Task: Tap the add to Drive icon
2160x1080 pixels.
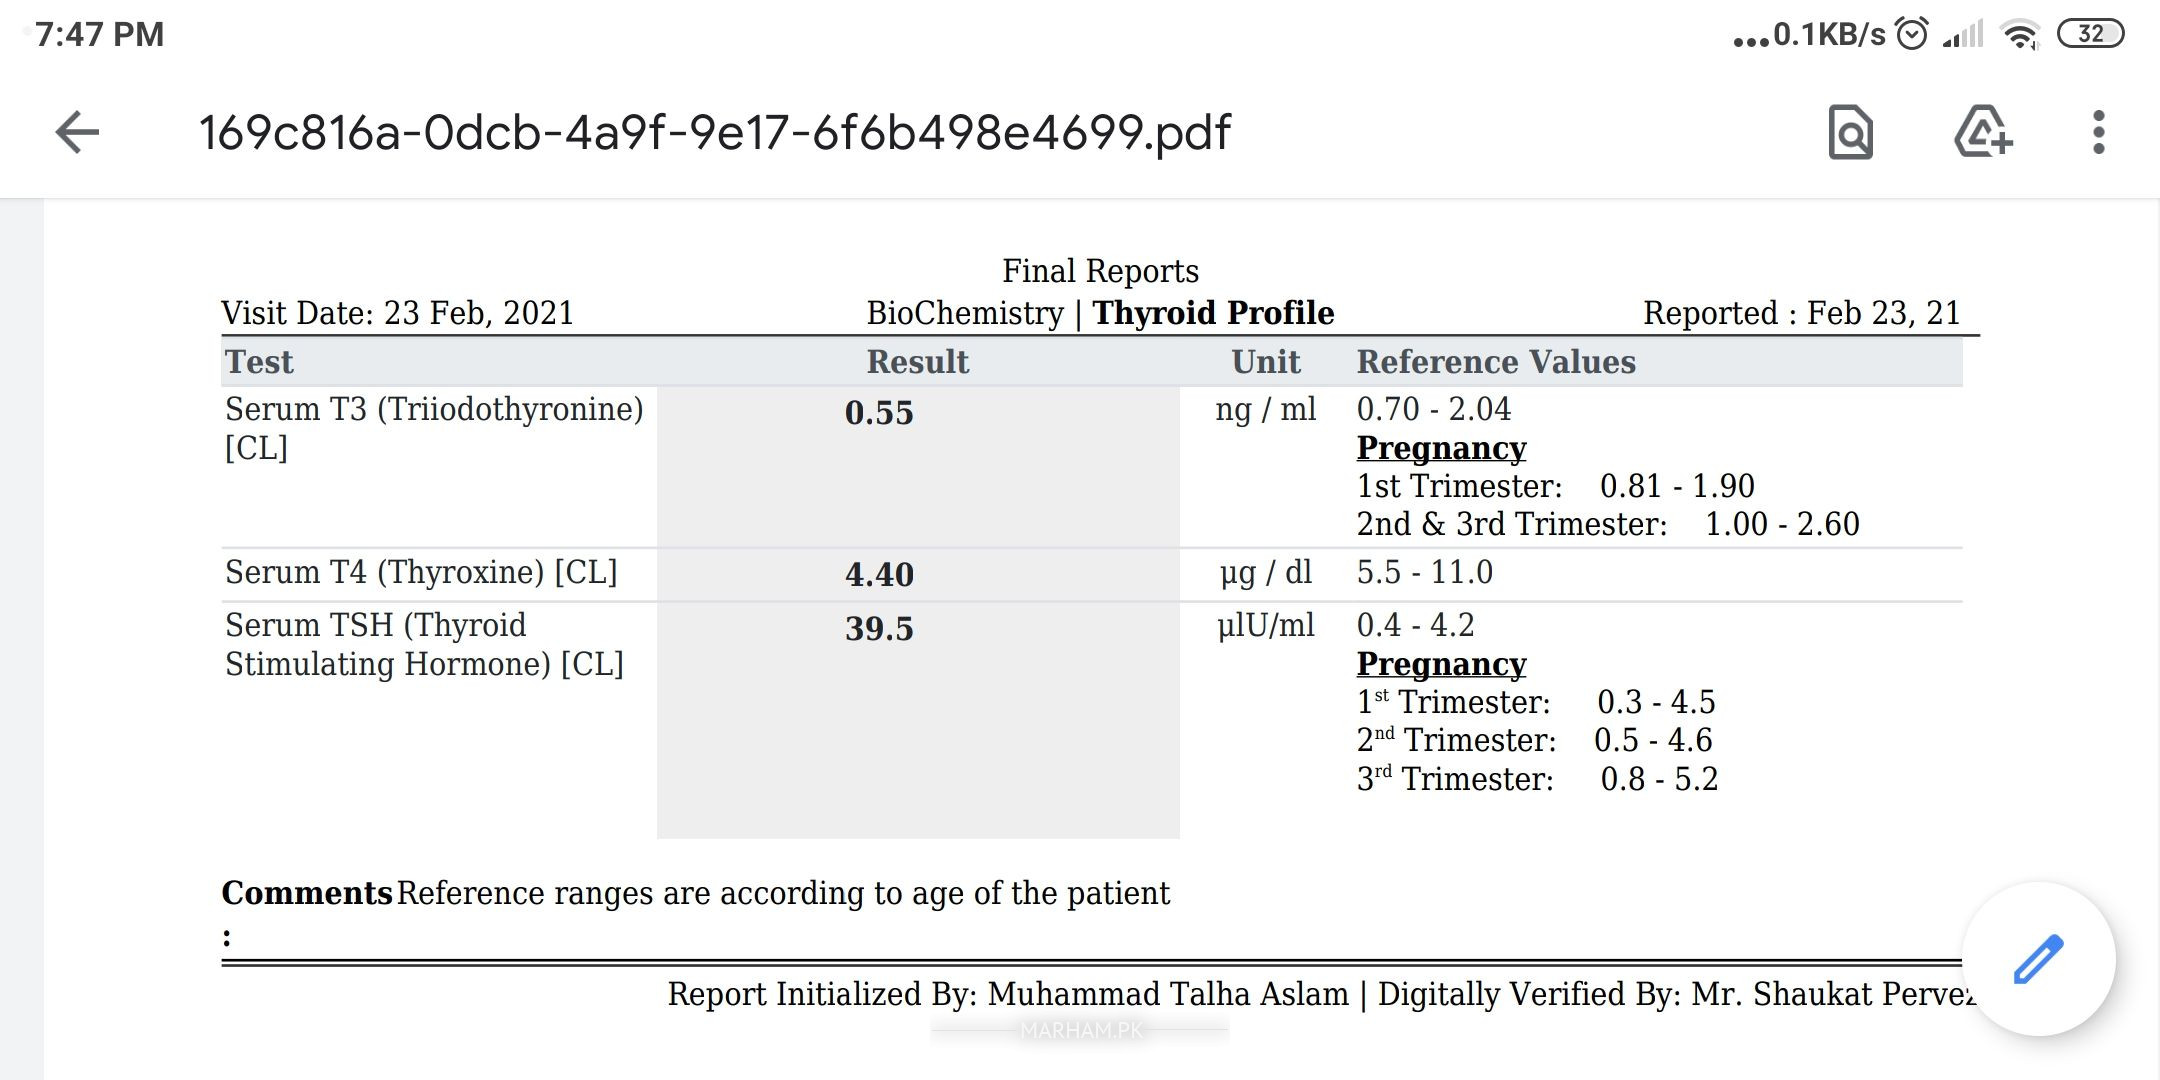Action: coord(1982,132)
